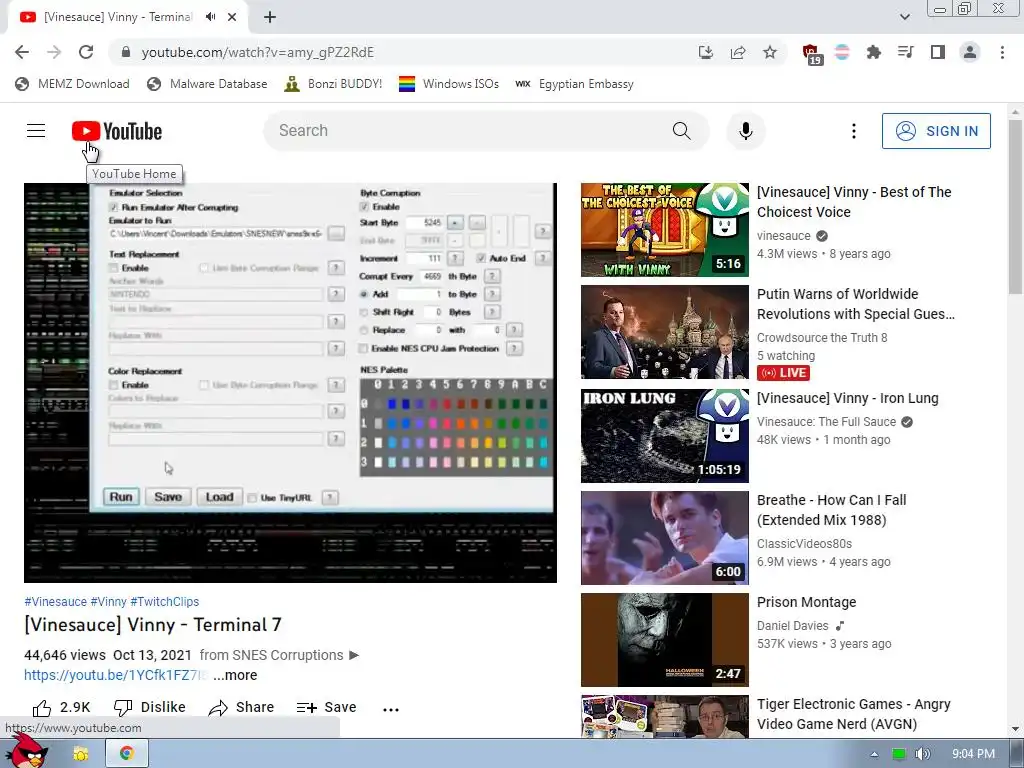Select the Vinny - Terminal 7 browser tab

pyautogui.click(x=118, y=17)
